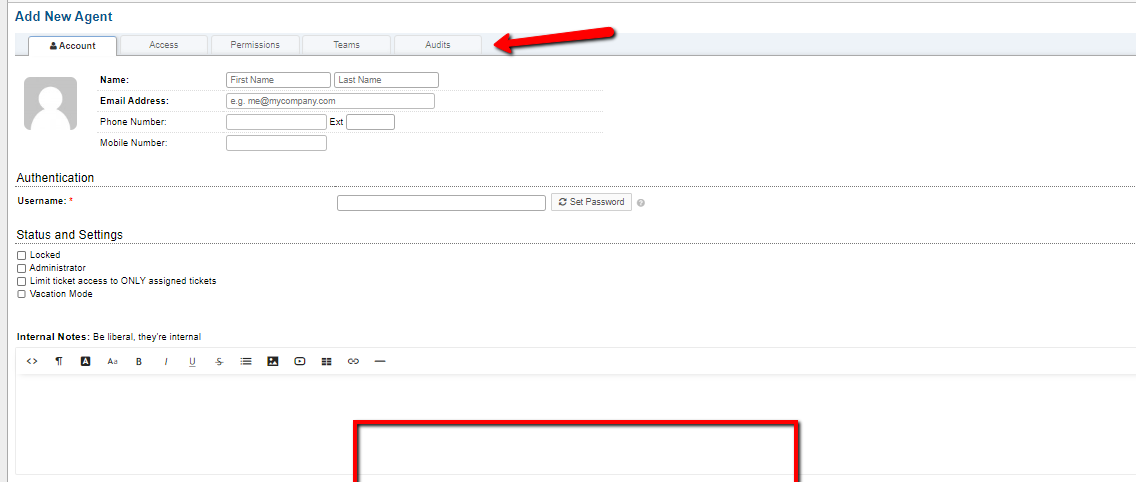
Task: Toggle HTML code view in notes editor
Action: pos(32,361)
